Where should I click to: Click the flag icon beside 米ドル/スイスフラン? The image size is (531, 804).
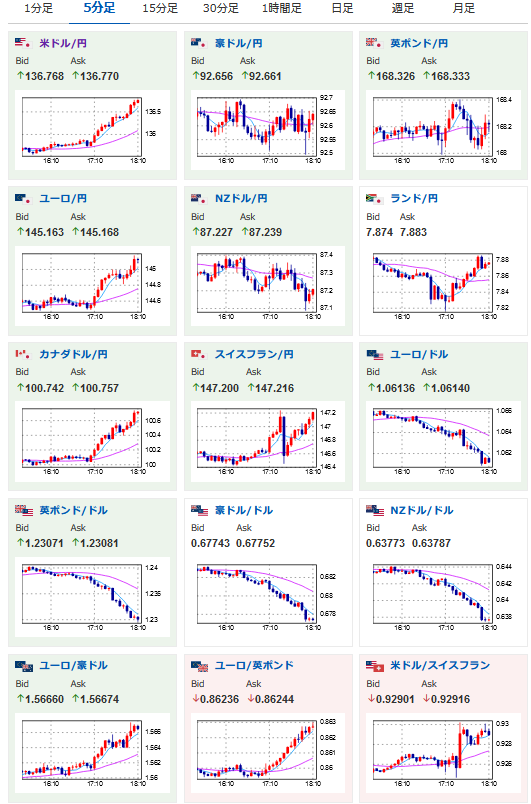click(375, 666)
